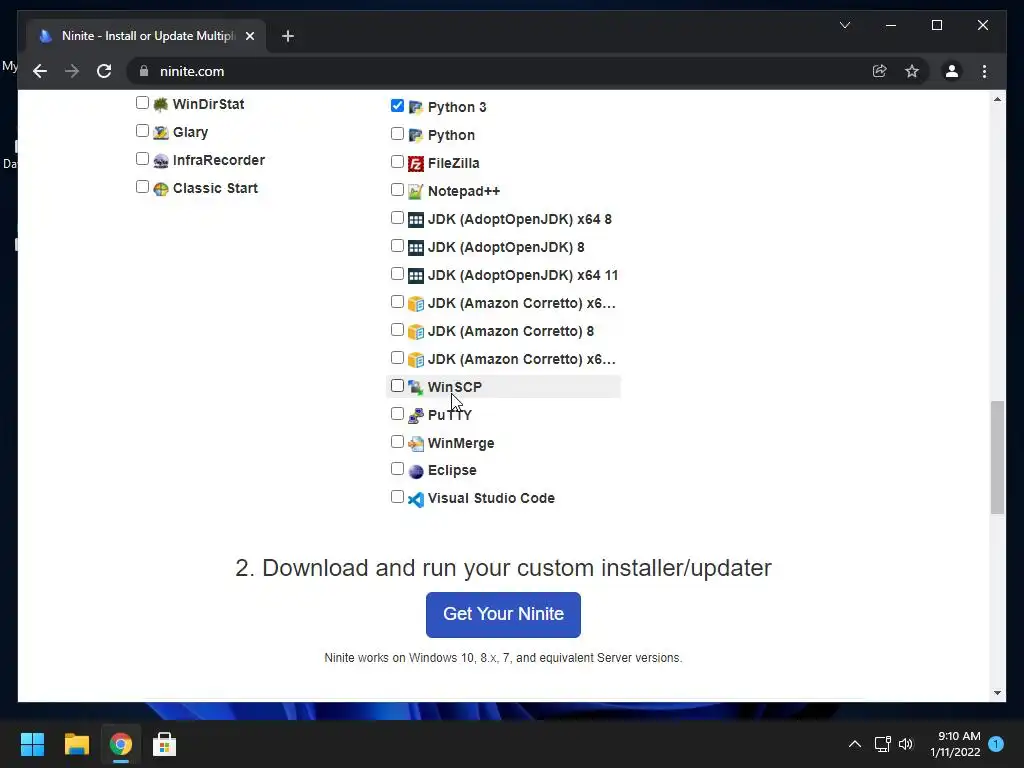Click the WinSCP icon
This screenshot has width=1024, height=768.
pyautogui.click(x=415, y=387)
